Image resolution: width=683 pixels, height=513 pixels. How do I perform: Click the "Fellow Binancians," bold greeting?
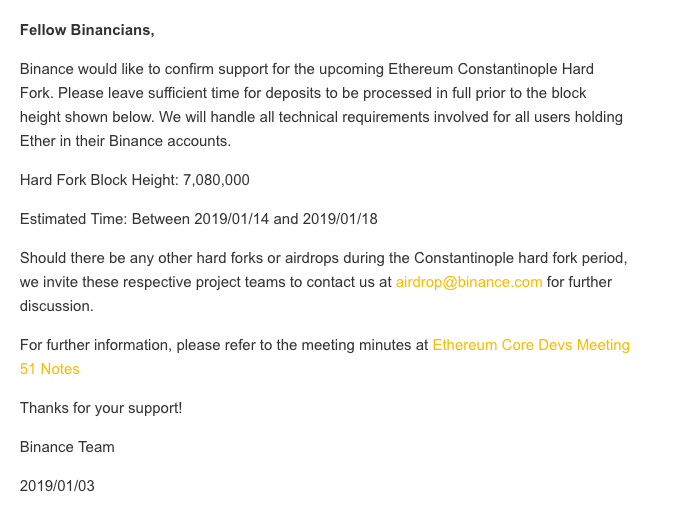tap(87, 30)
